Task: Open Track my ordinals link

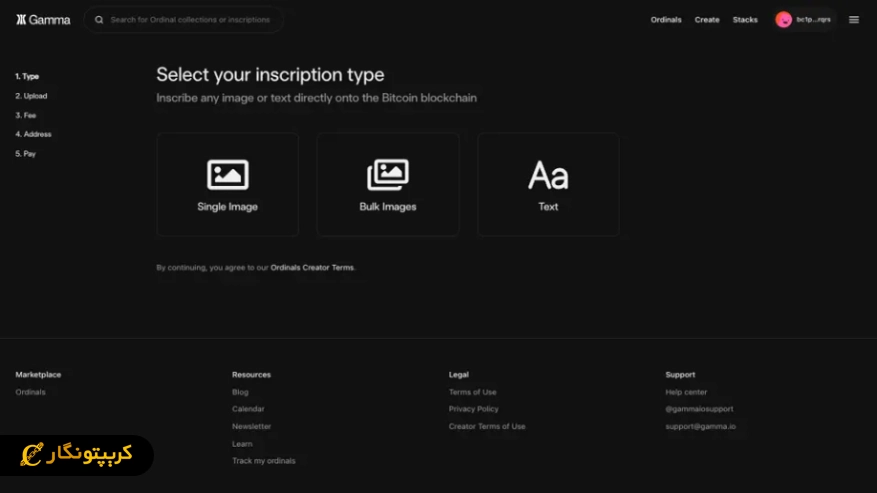Action: [x=264, y=461]
